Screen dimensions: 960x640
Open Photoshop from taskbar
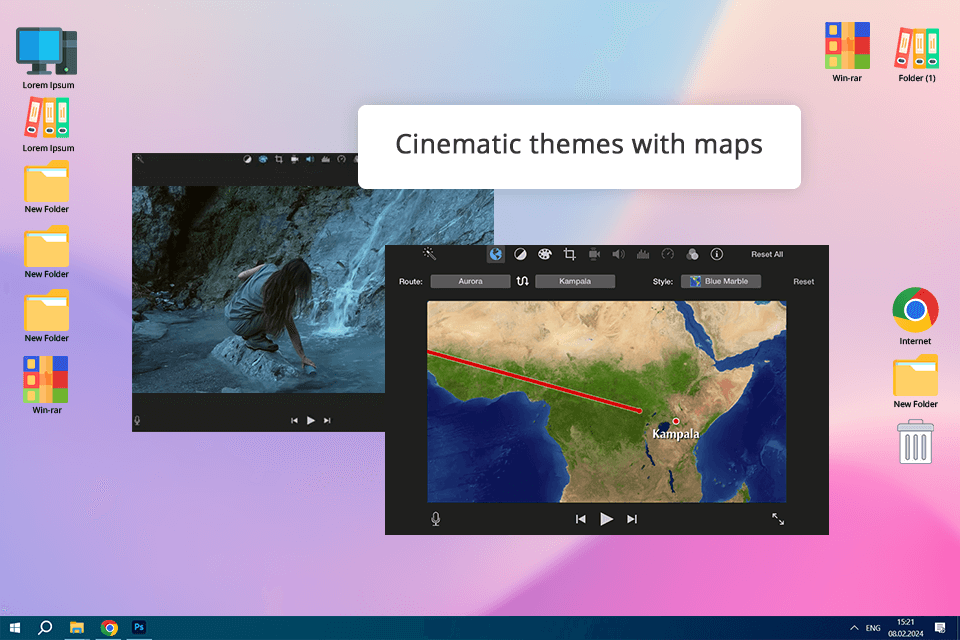139,628
